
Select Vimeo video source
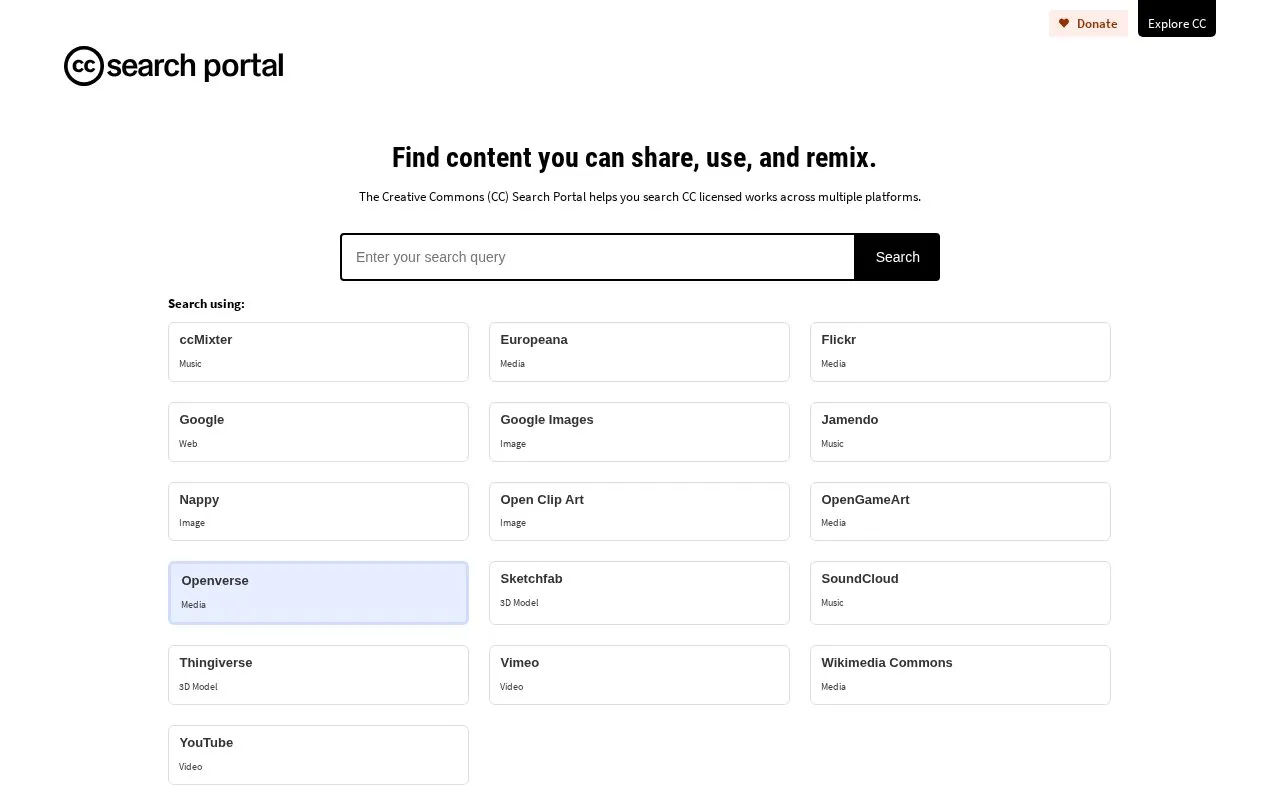tap(639, 675)
